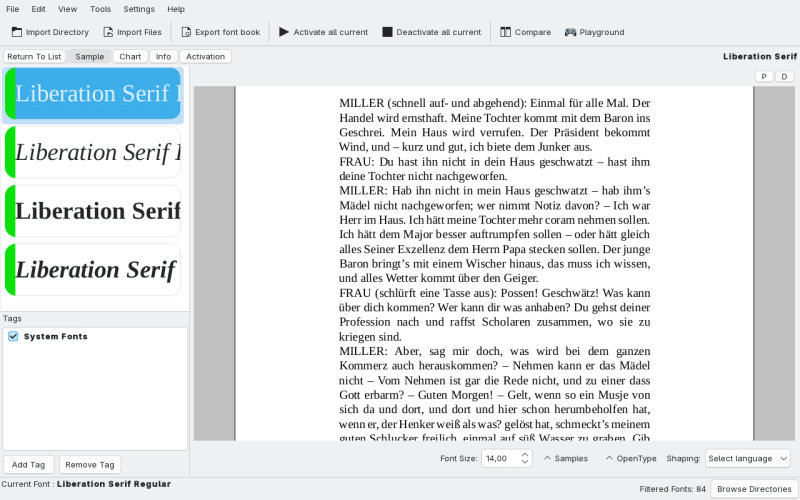Click the sample text page area

click(494, 263)
